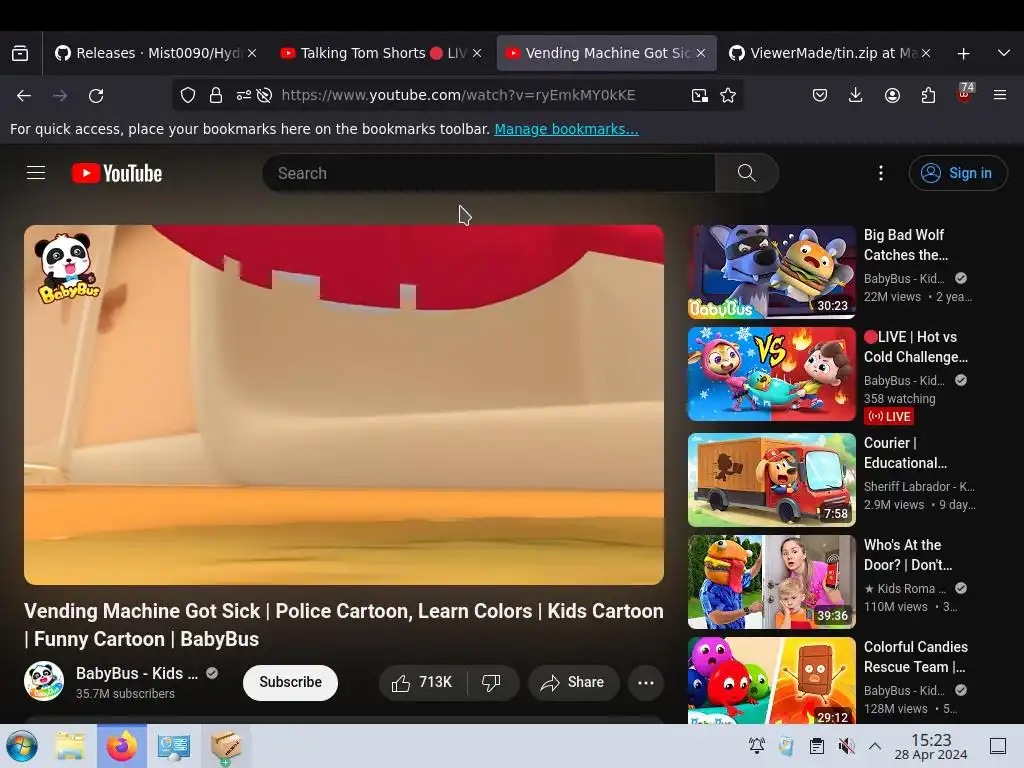This screenshot has width=1024, height=768.
Task: Reload the current page
Action: 96,95
